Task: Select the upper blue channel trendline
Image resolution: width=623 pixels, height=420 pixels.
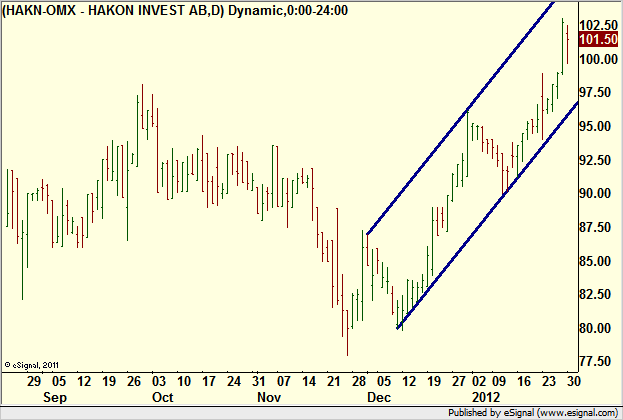Action: pos(461,118)
